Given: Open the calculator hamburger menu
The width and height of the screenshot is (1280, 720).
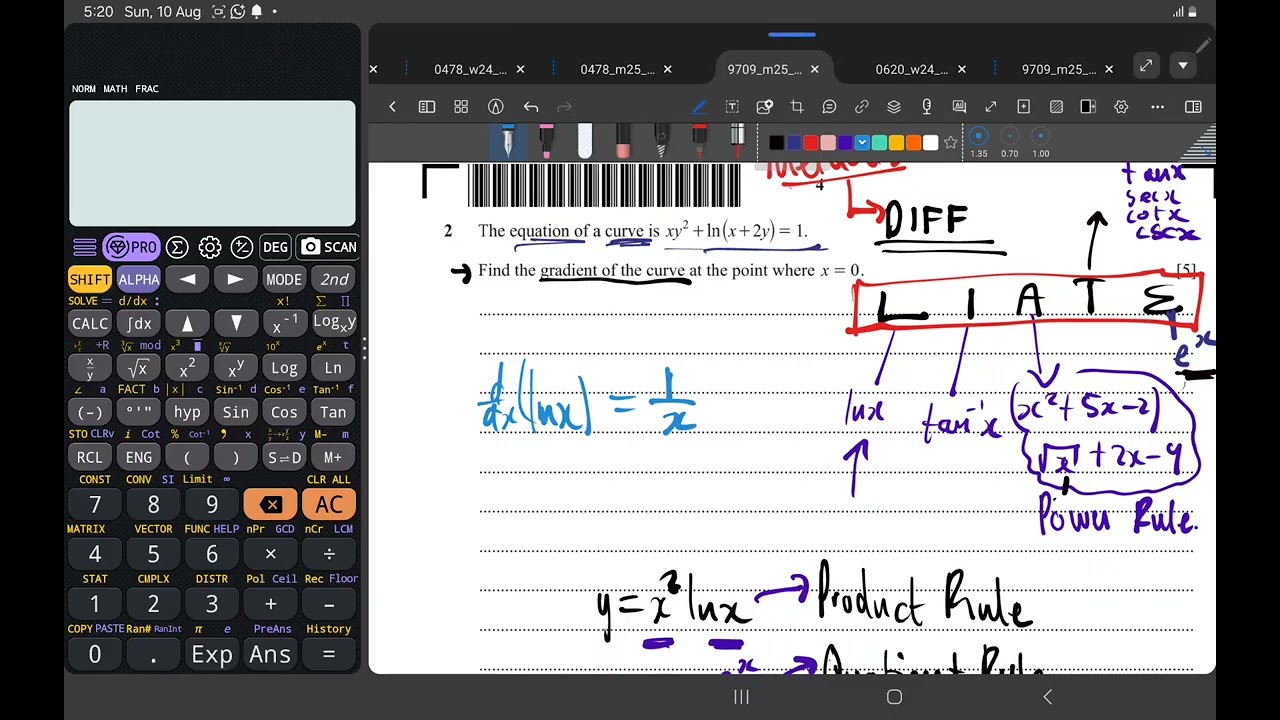Looking at the screenshot, I should pos(85,247).
